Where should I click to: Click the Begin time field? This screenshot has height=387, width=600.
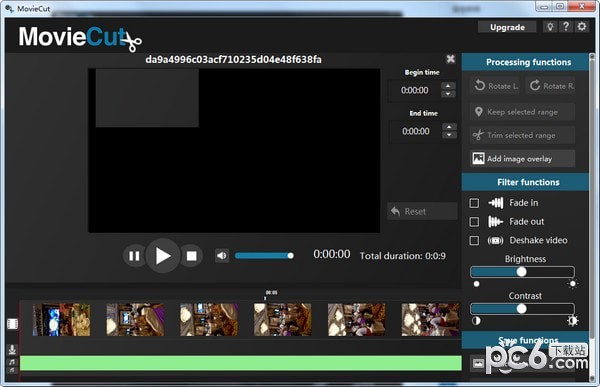415,90
